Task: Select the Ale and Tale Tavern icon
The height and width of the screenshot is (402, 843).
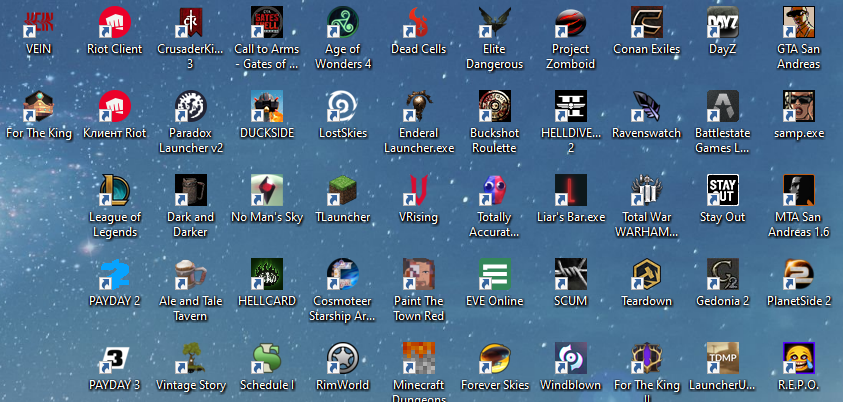Action: click(x=190, y=274)
